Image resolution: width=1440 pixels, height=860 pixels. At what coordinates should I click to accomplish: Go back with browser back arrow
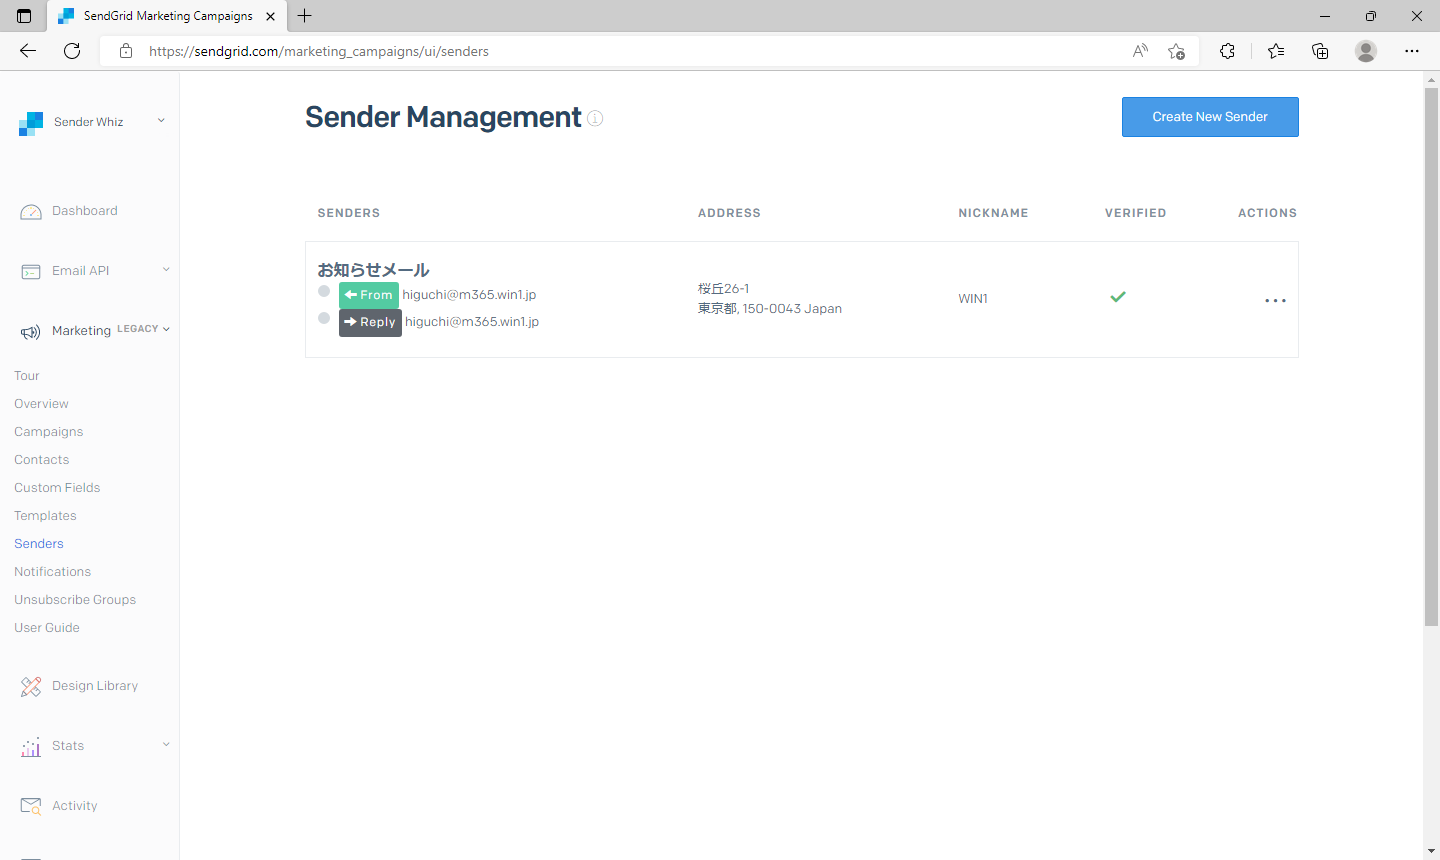pyautogui.click(x=28, y=51)
